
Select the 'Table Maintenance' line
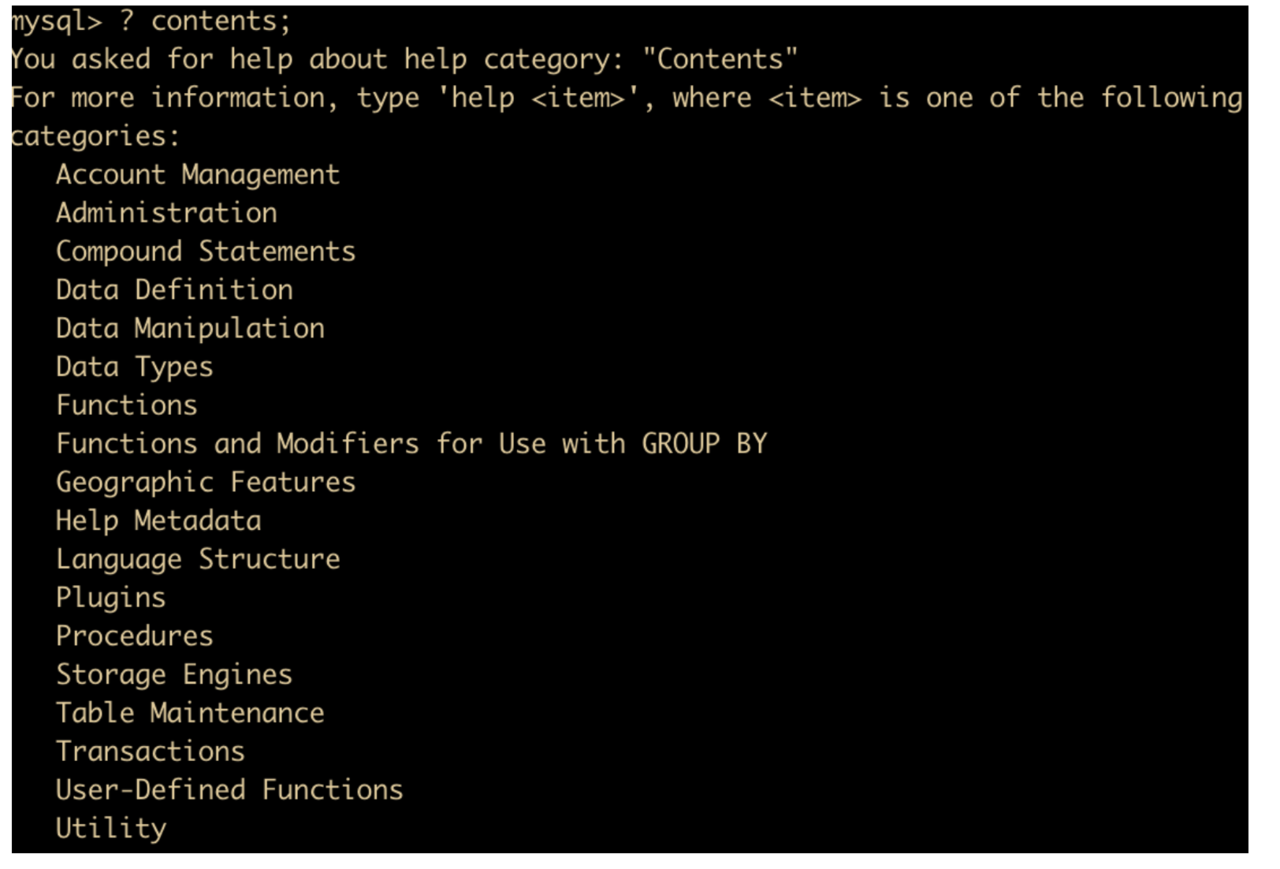click(190, 713)
